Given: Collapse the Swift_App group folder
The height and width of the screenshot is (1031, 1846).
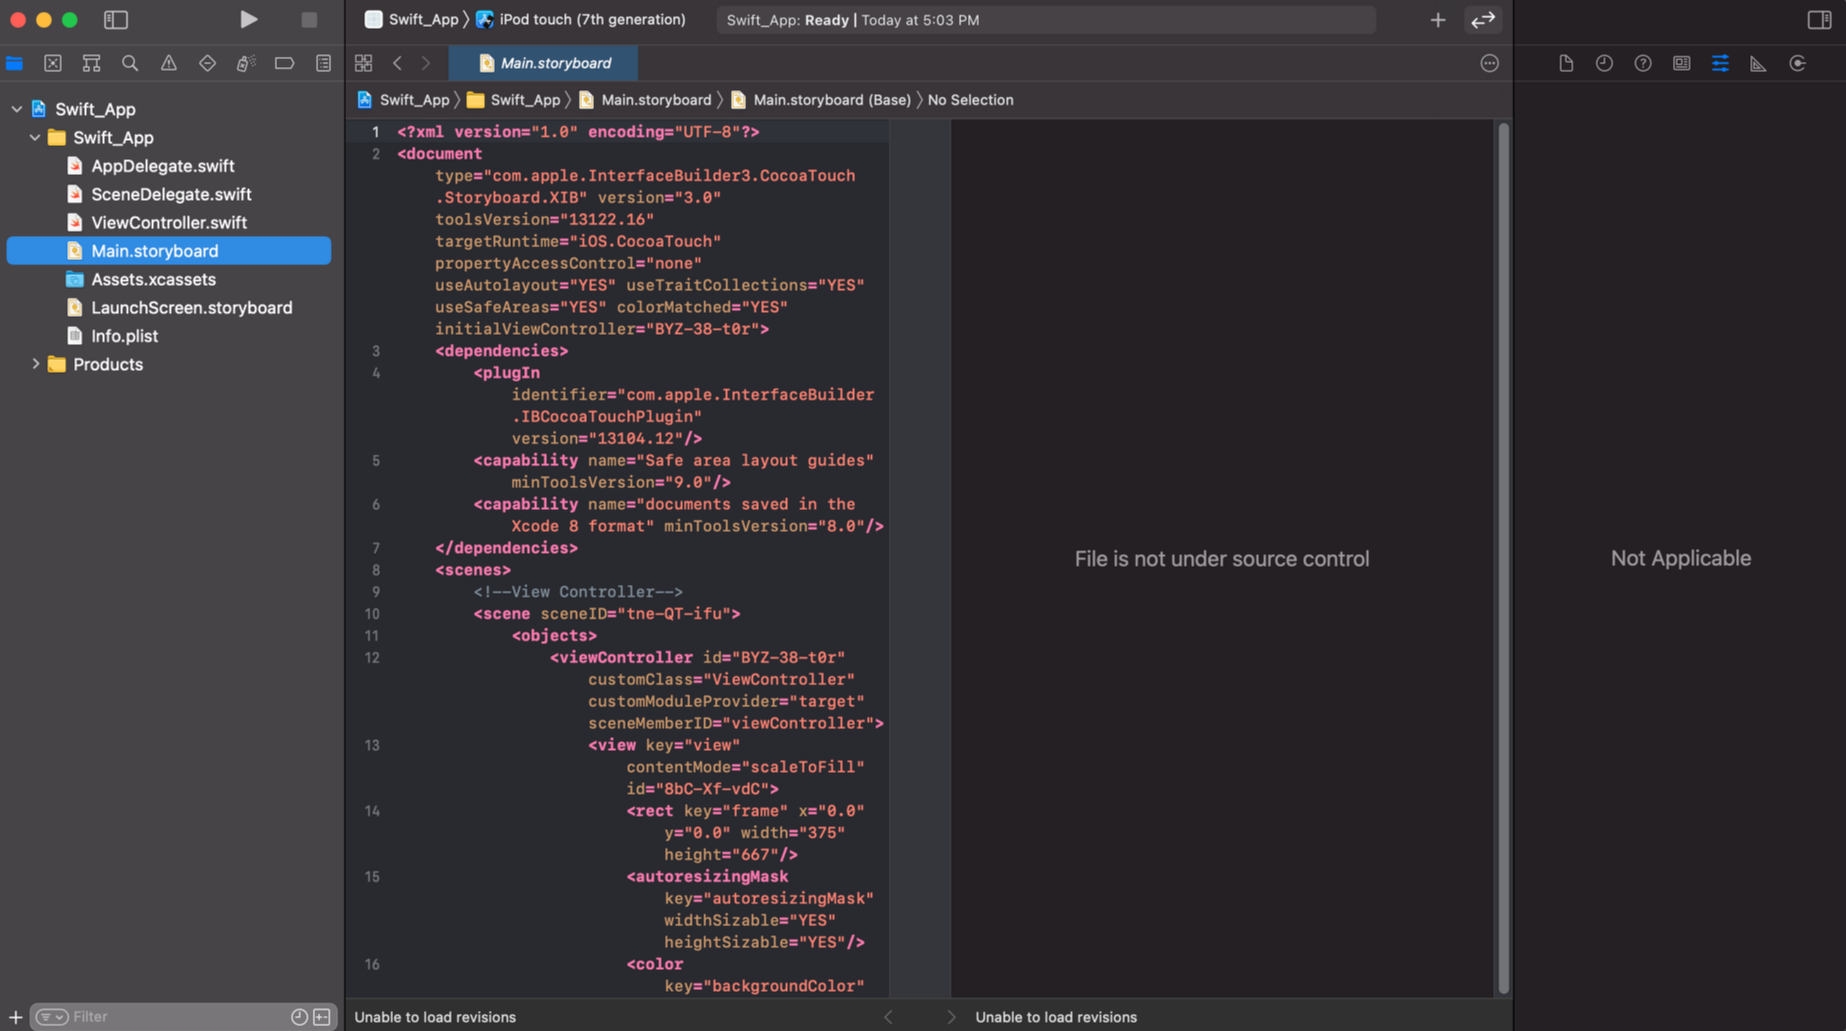Looking at the screenshot, I should 35,137.
